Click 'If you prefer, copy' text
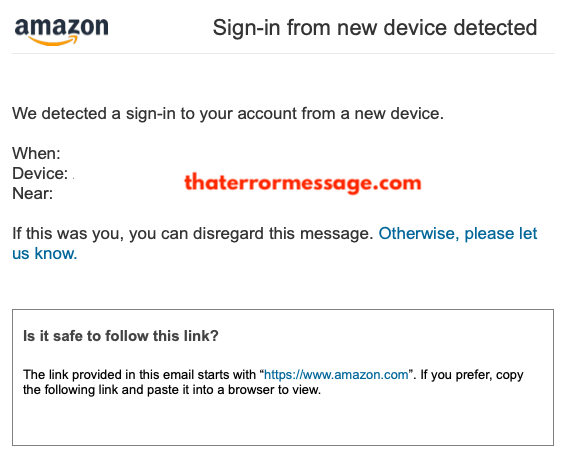The height and width of the screenshot is (461, 565). (472, 375)
